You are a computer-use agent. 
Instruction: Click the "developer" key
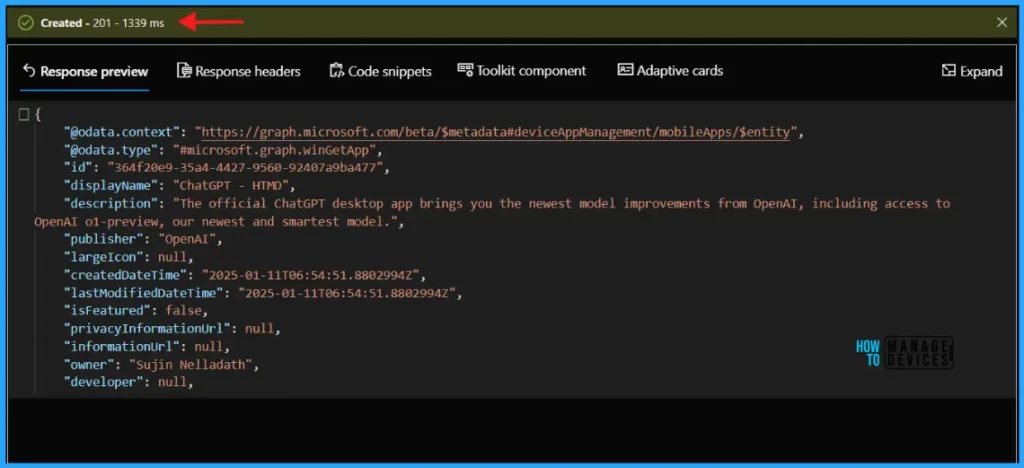click(x=103, y=381)
